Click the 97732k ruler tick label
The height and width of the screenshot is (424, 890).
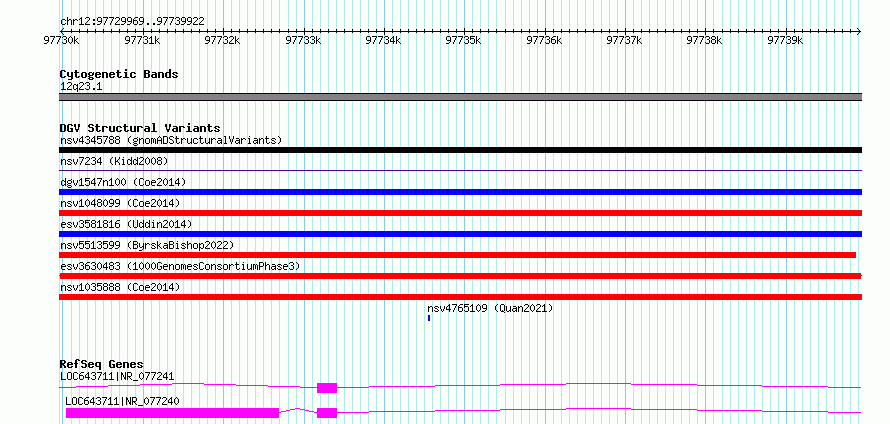click(x=222, y=41)
